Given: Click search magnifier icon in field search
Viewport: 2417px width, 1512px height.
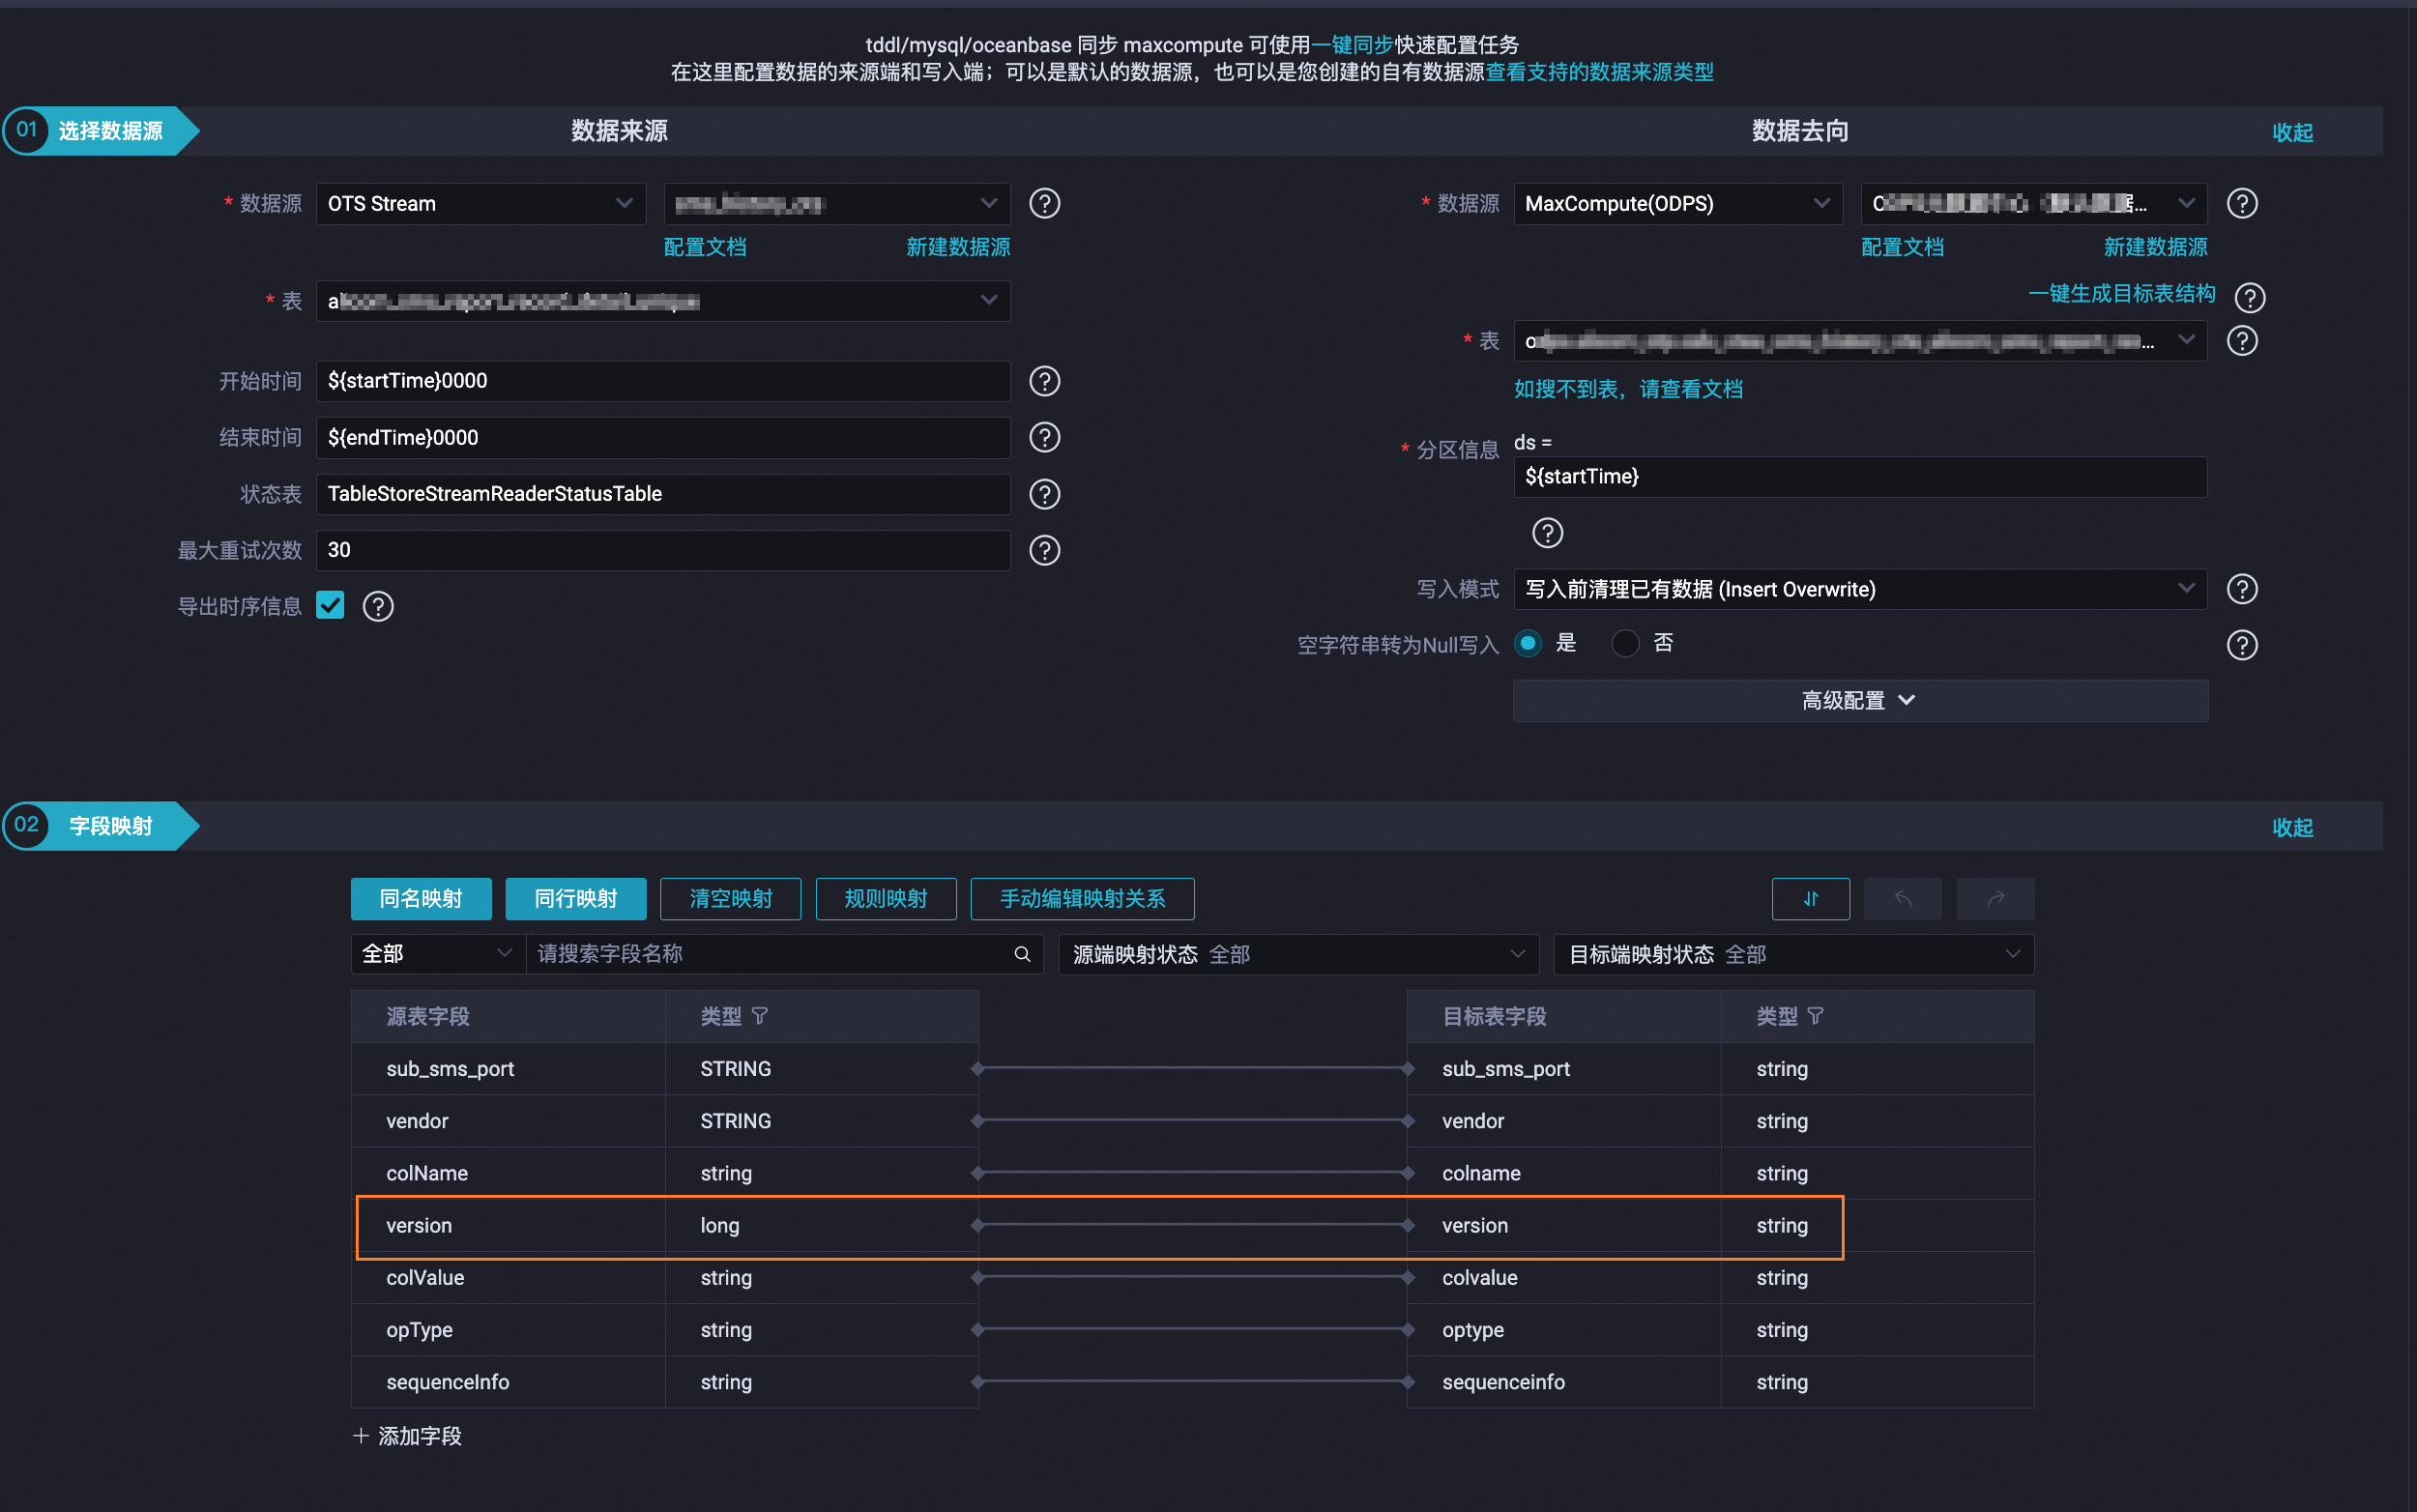Looking at the screenshot, I should click(x=1022, y=954).
